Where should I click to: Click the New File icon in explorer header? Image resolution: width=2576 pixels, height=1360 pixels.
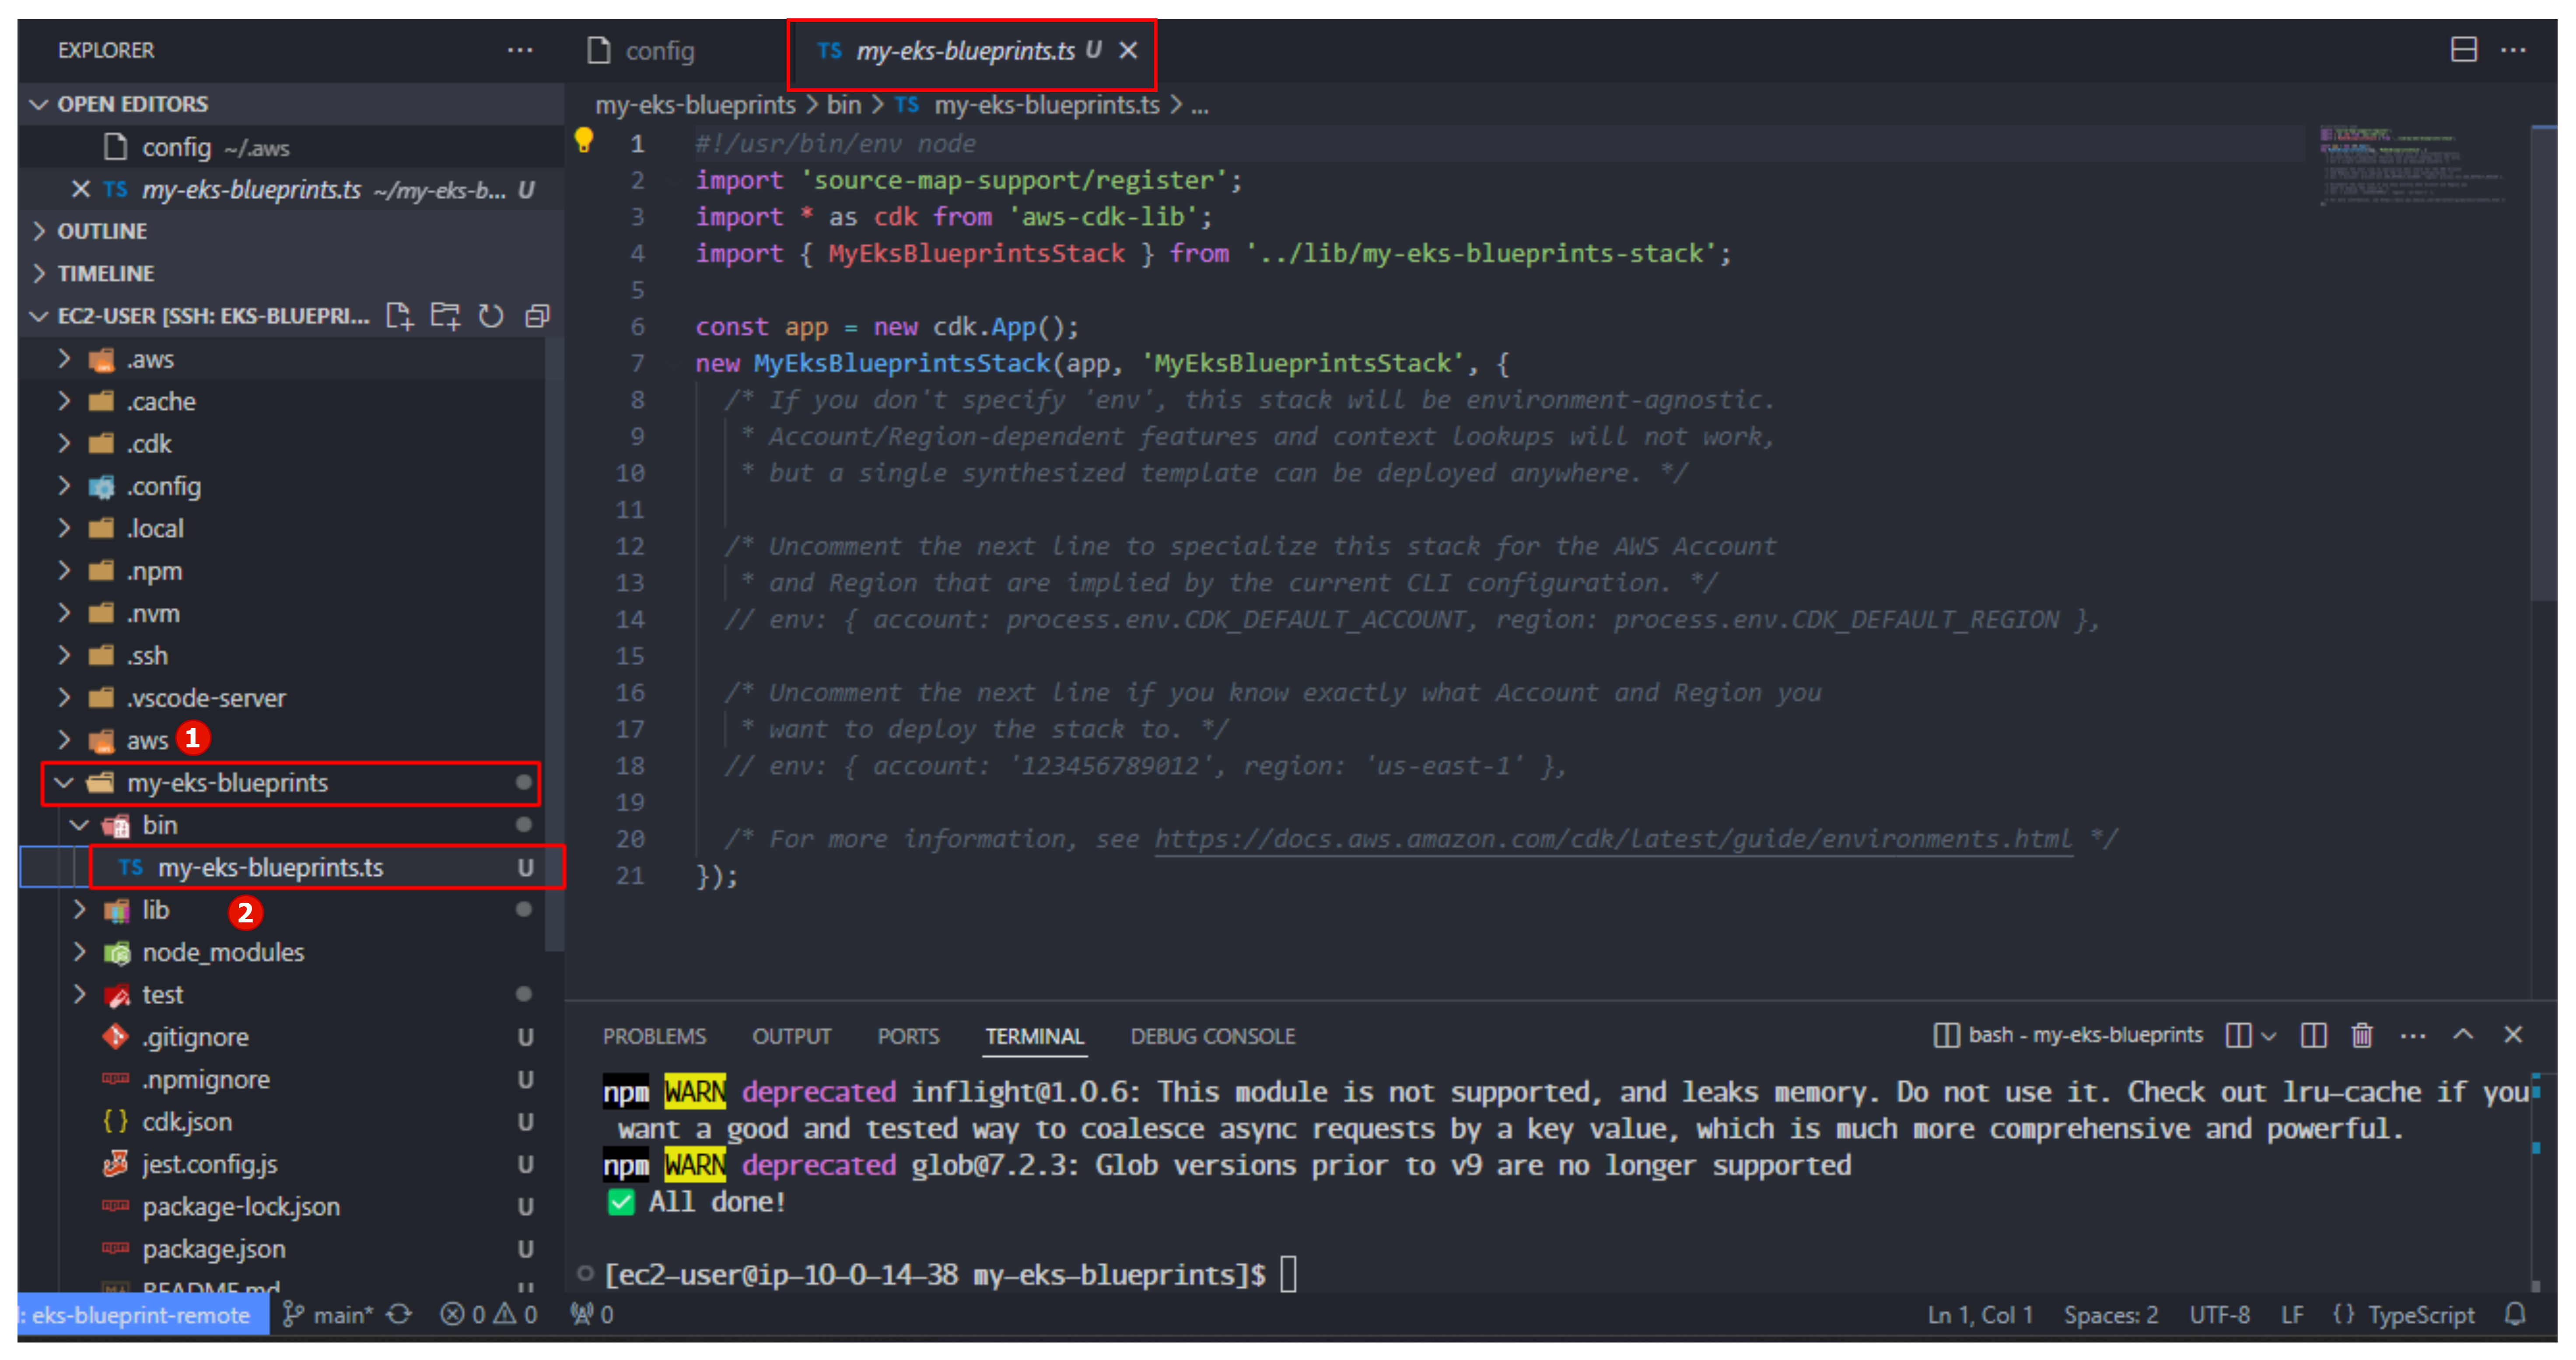(x=399, y=316)
